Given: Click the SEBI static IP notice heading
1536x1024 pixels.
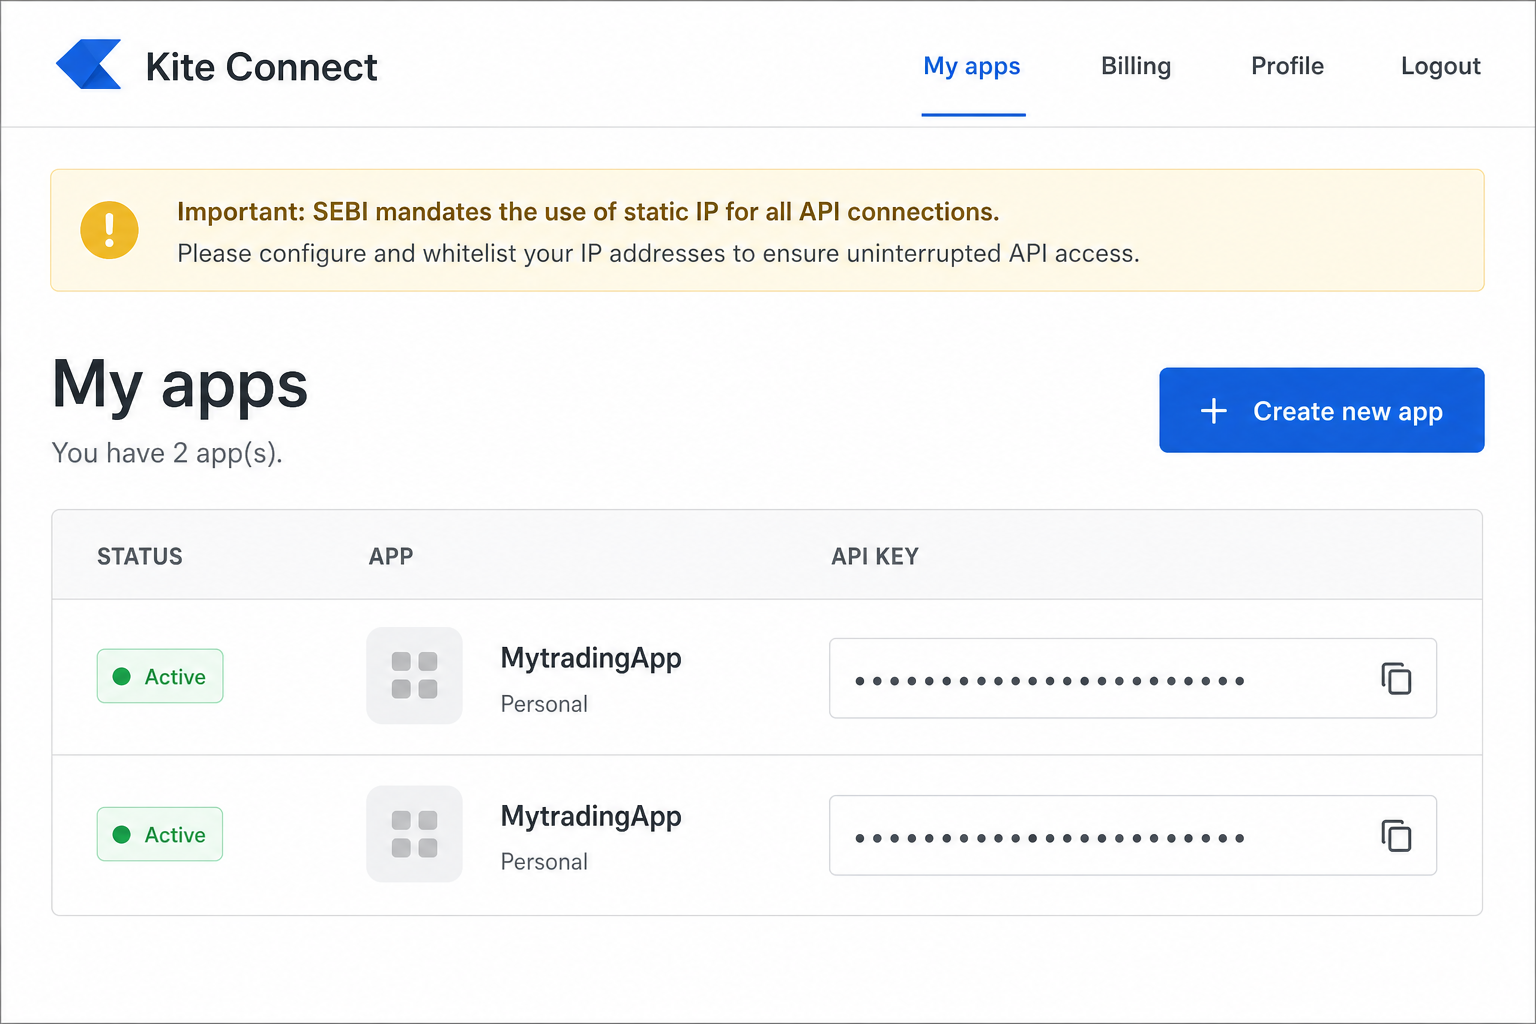Looking at the screenshot, I should point(588,212).
